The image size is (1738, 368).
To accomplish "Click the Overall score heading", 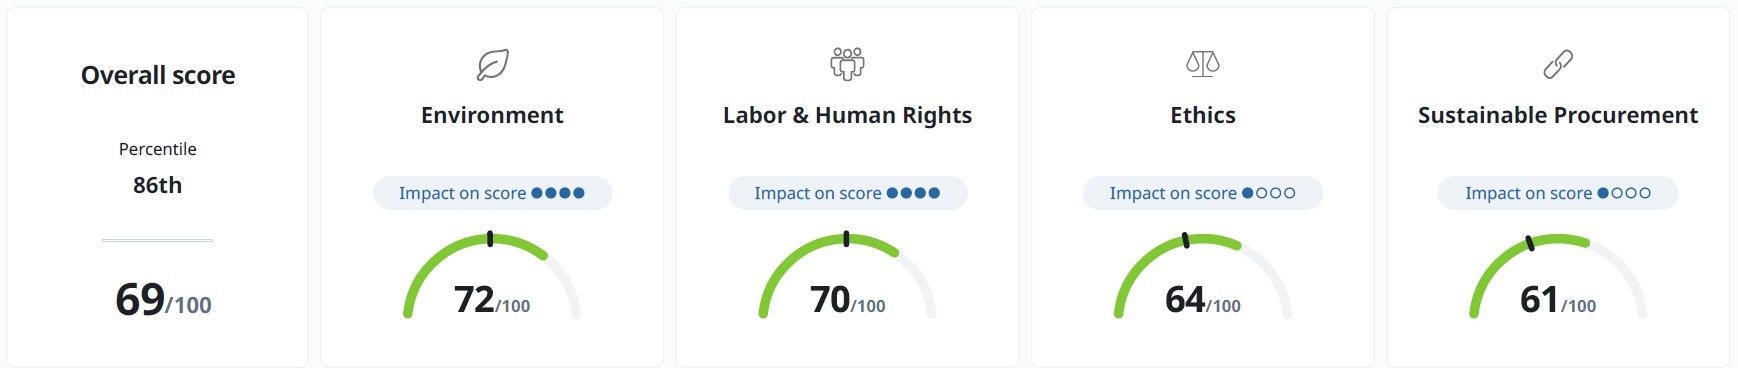I will coord(158,75).
